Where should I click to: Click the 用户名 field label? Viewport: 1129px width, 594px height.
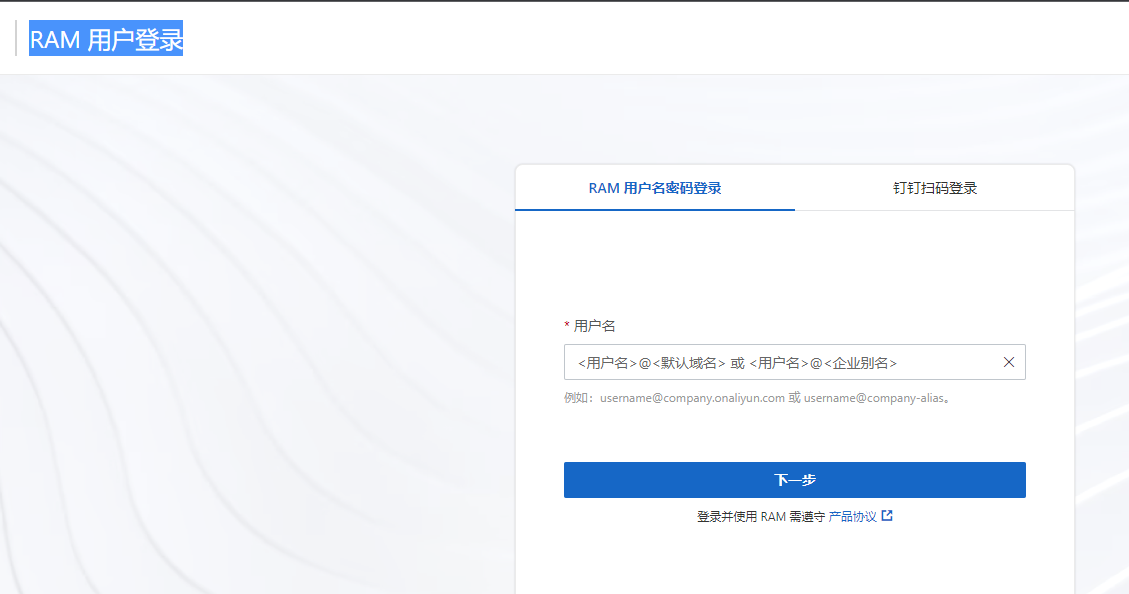click(594, 325)
